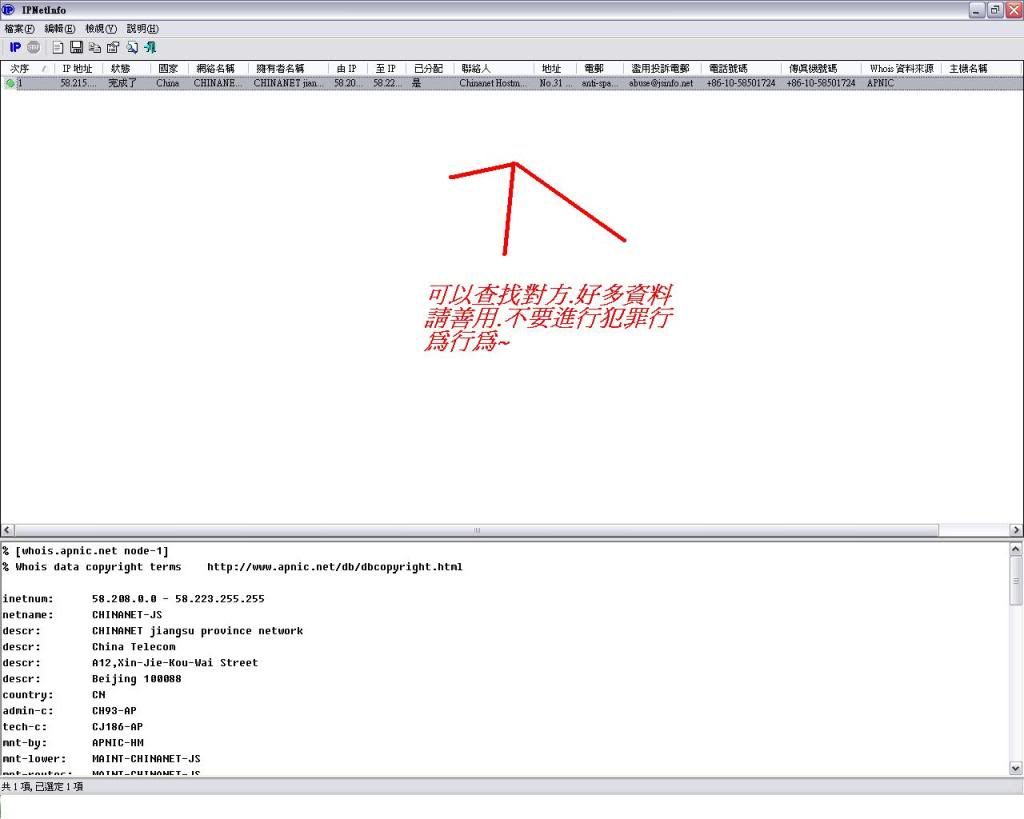Open the 檔案 (File) menu
Viewport: 1024px width, 819px height.
tap(19, 29)
